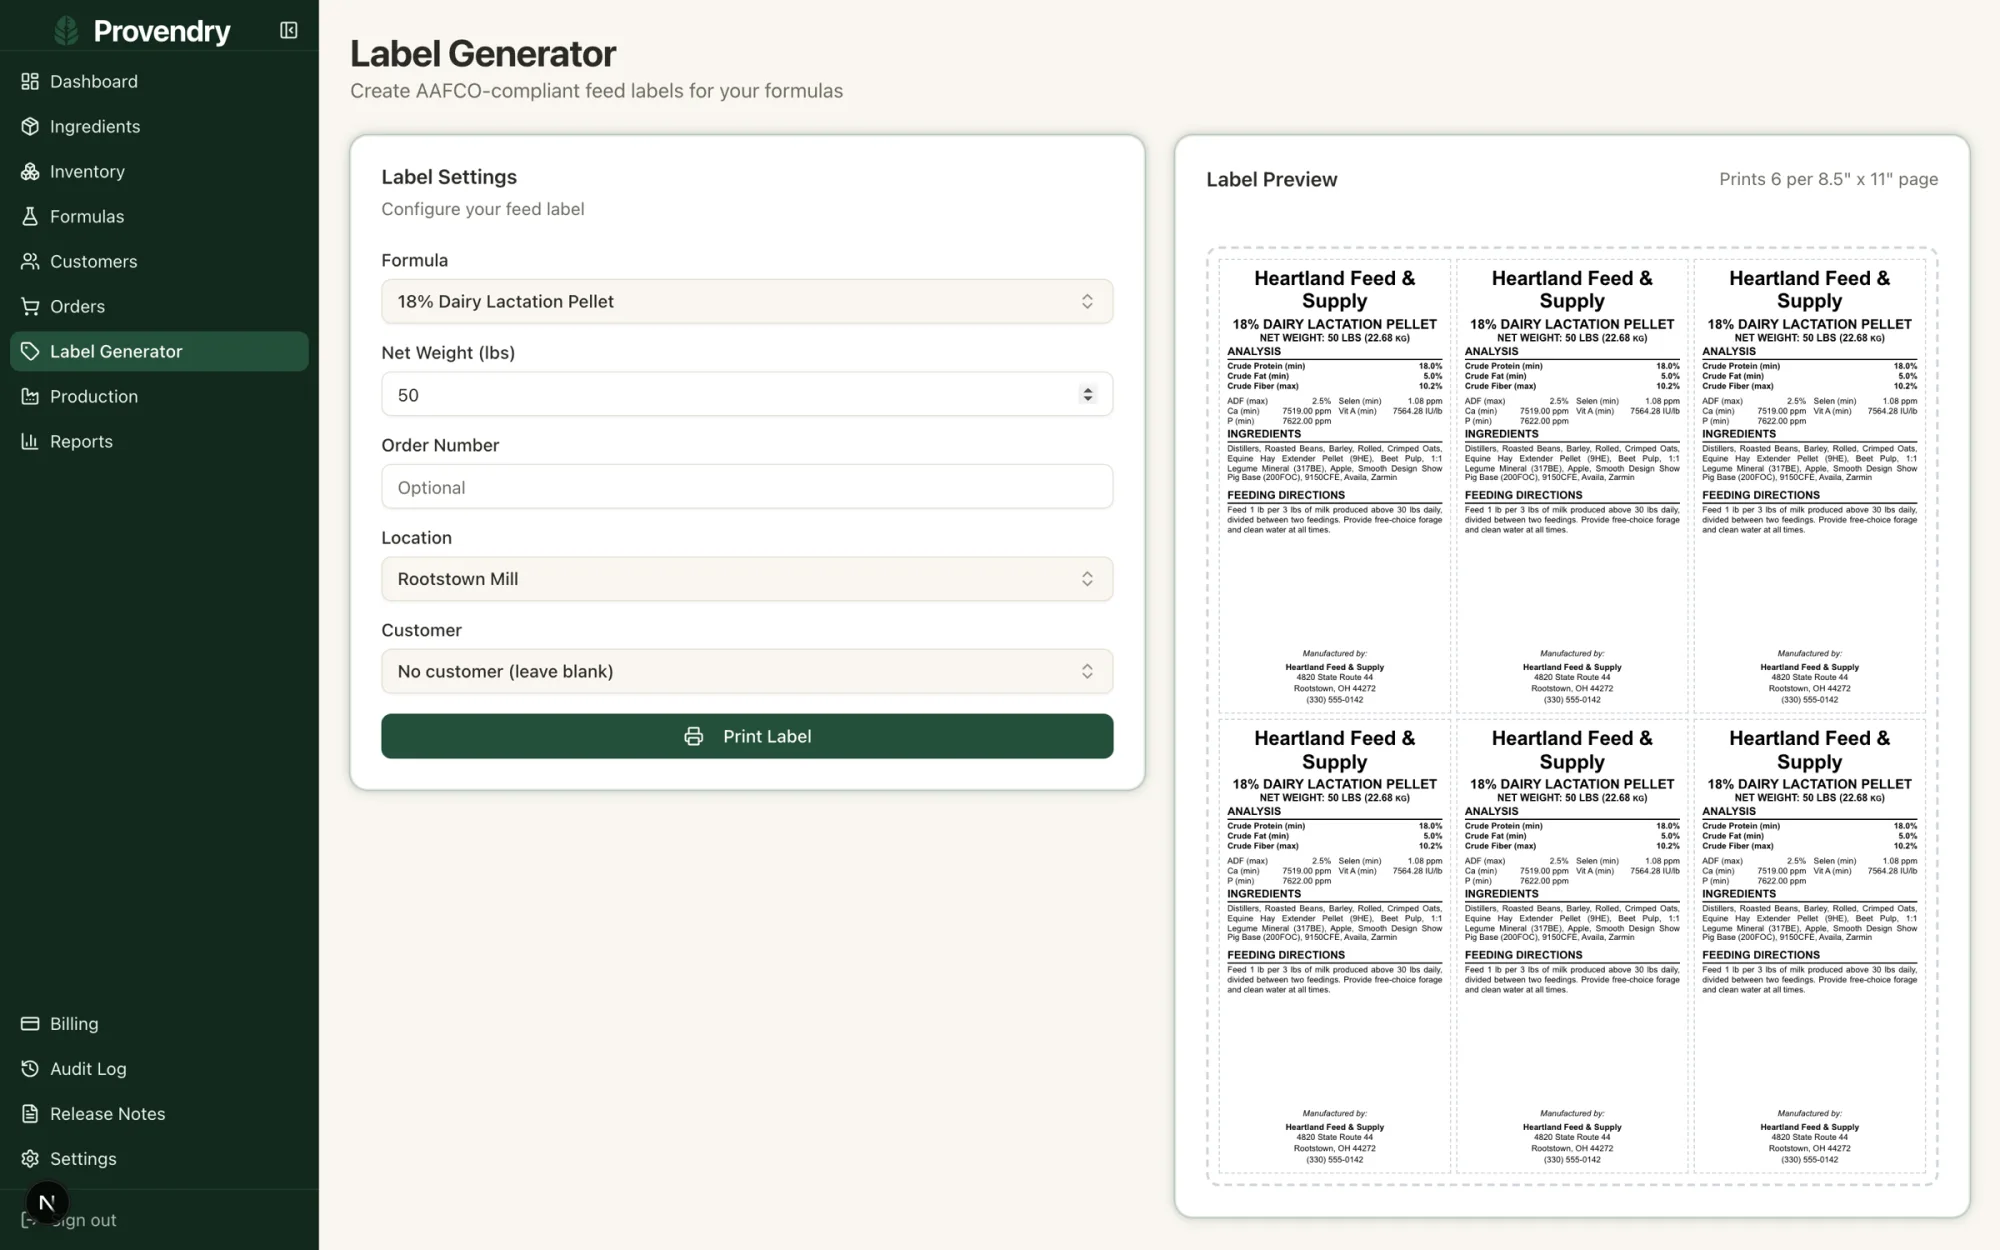The image size is (2000, 1250).
Task: Click the Net Weight stepper arrows
Action: coord(1087,394)
